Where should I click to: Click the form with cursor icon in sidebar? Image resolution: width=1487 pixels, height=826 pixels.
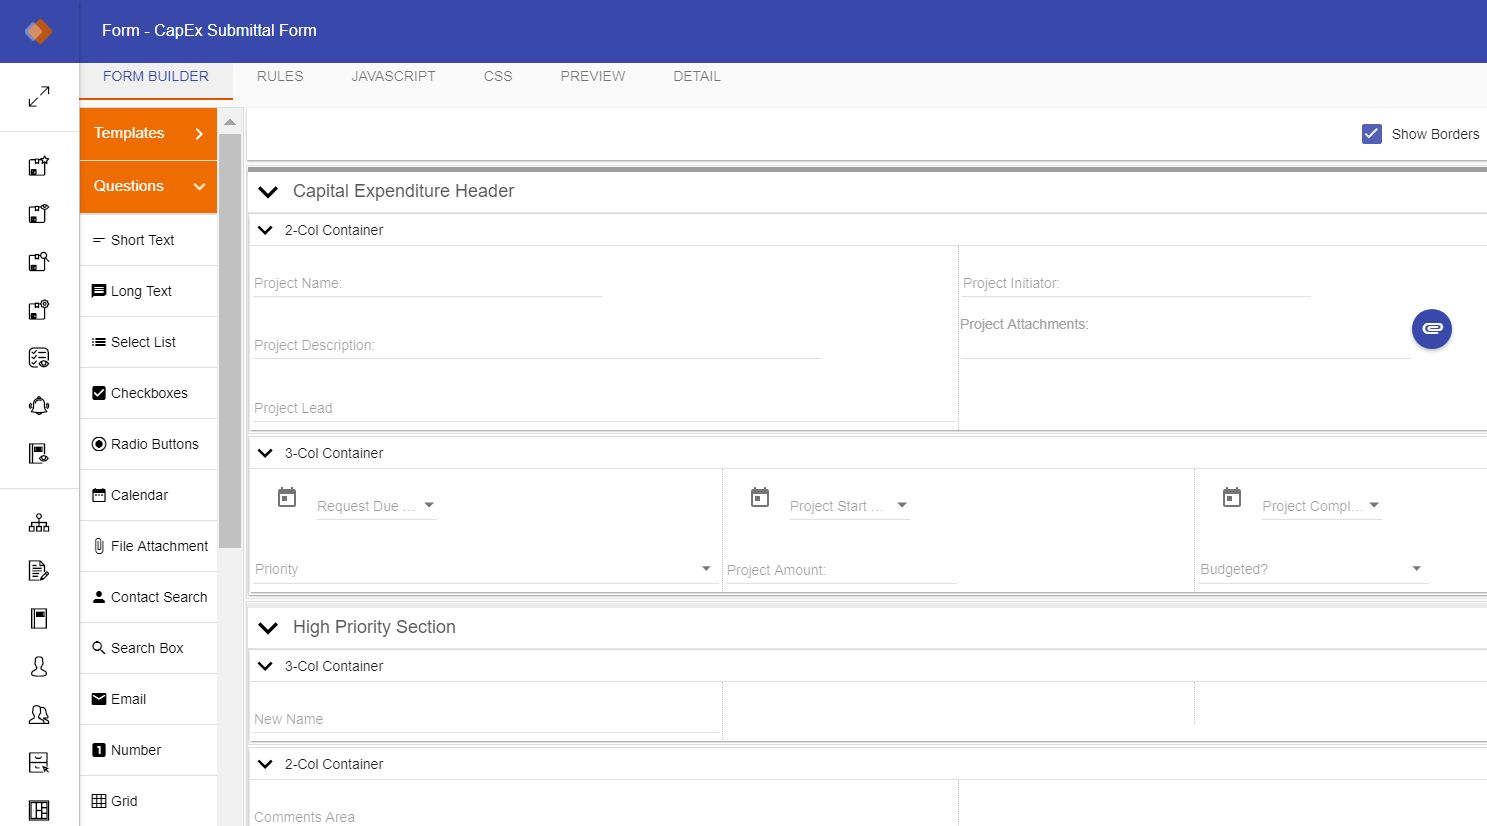(x=39, y=763)
